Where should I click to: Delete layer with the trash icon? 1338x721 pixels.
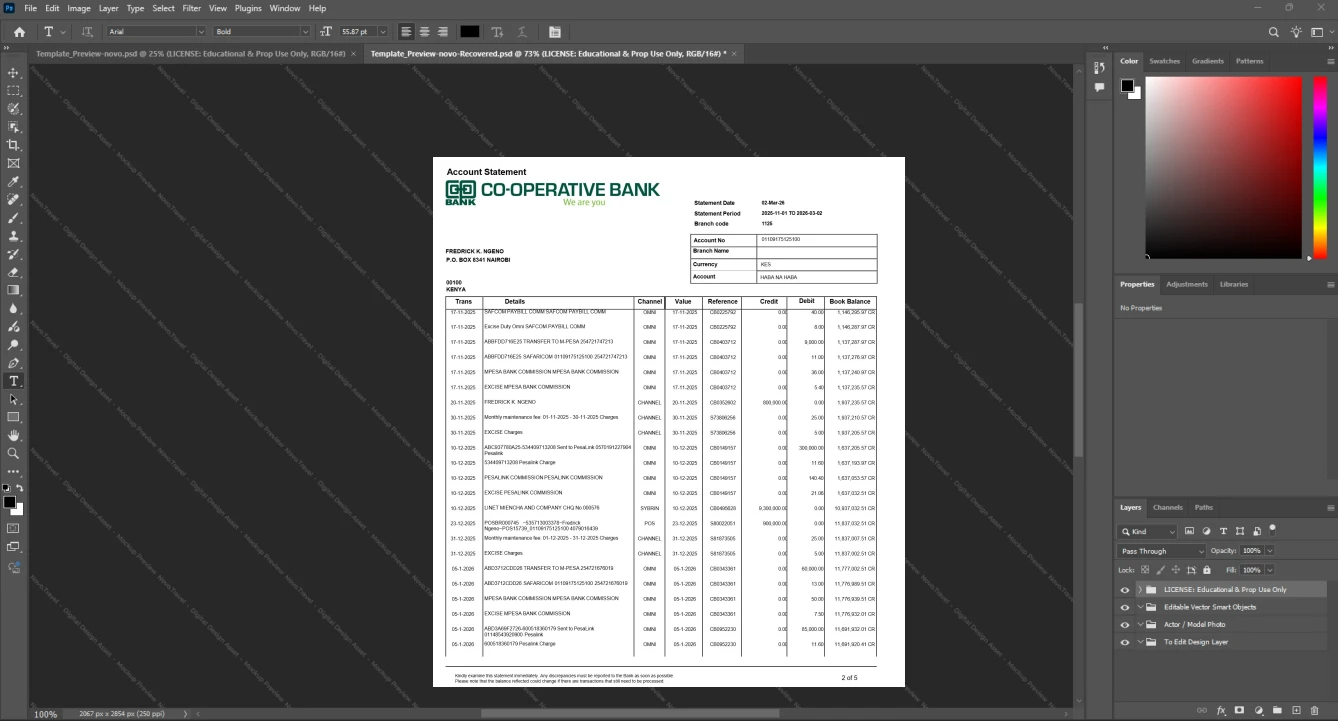click(1316, 710)
